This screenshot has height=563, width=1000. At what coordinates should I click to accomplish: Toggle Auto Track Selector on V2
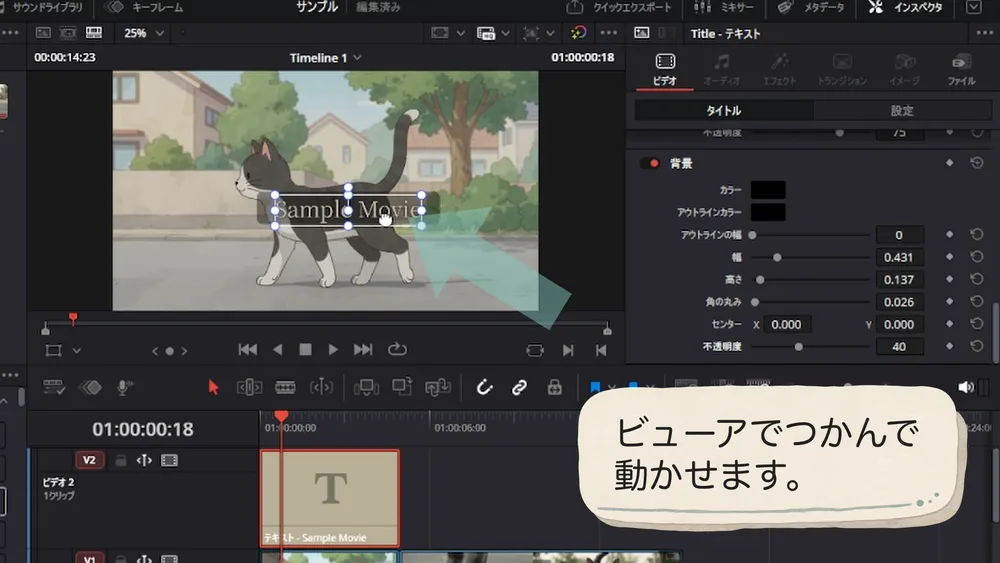tap(144, 460)
